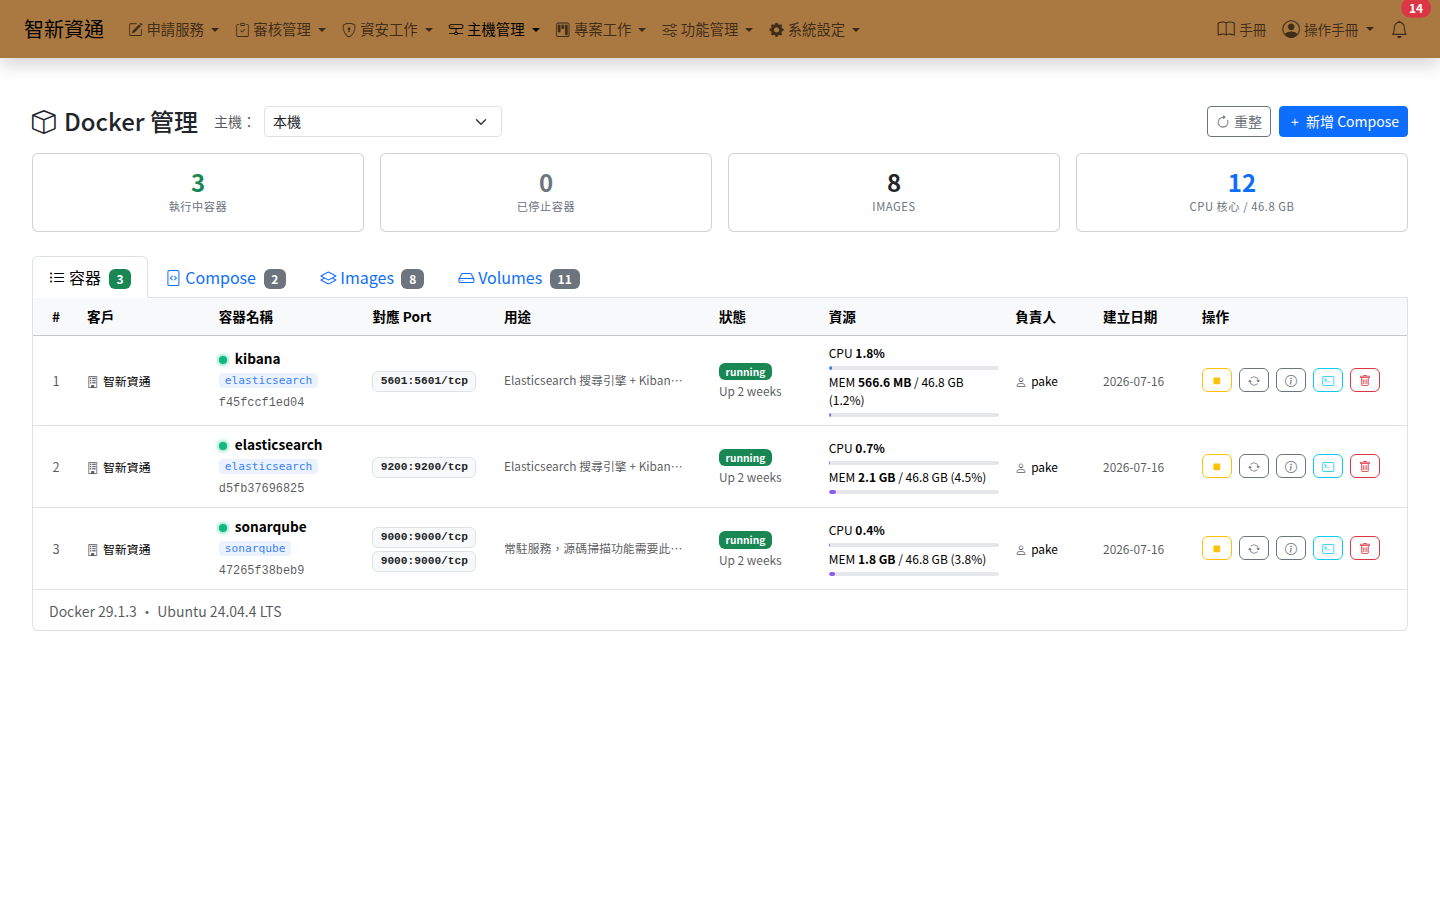1440x900 pixels.
Task: Click the 9200:9200/tcp port badge
Action: pos(424,467)
